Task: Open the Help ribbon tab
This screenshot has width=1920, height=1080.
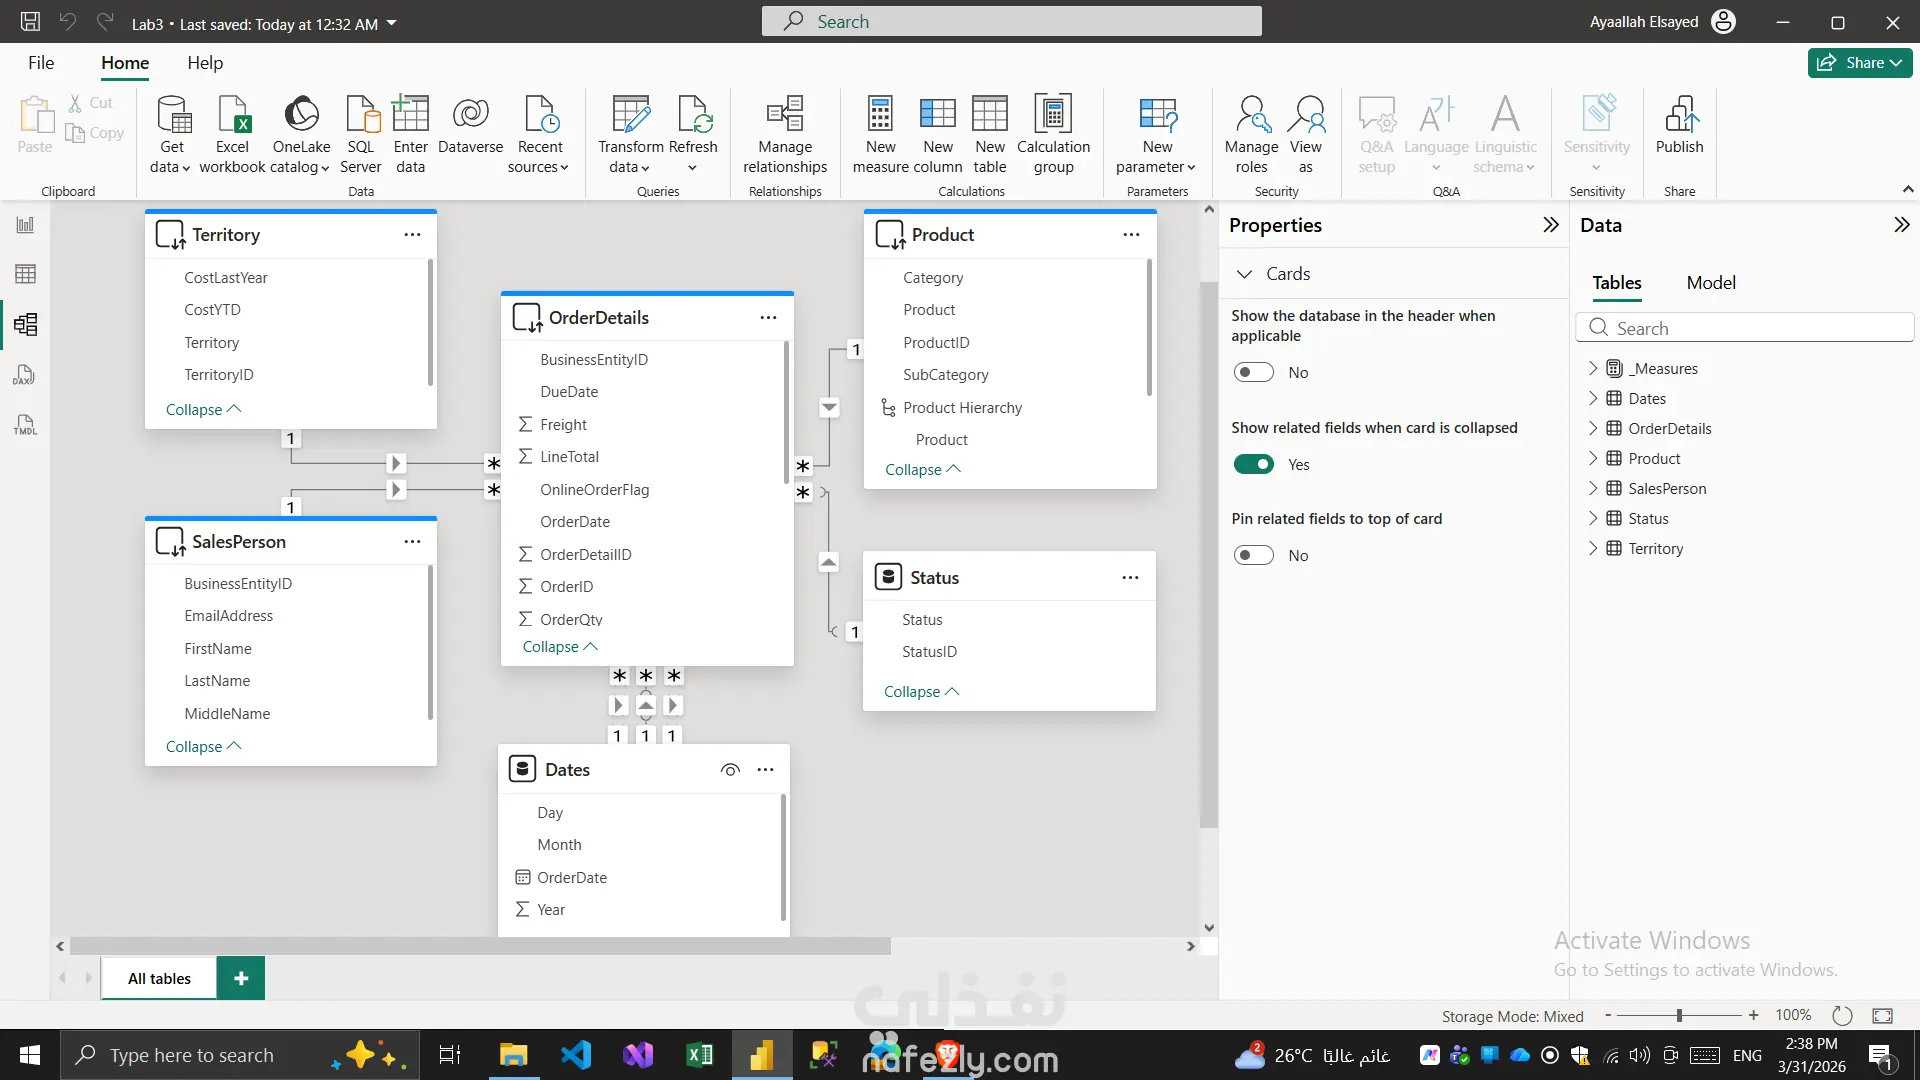Action: click(205, 63)
